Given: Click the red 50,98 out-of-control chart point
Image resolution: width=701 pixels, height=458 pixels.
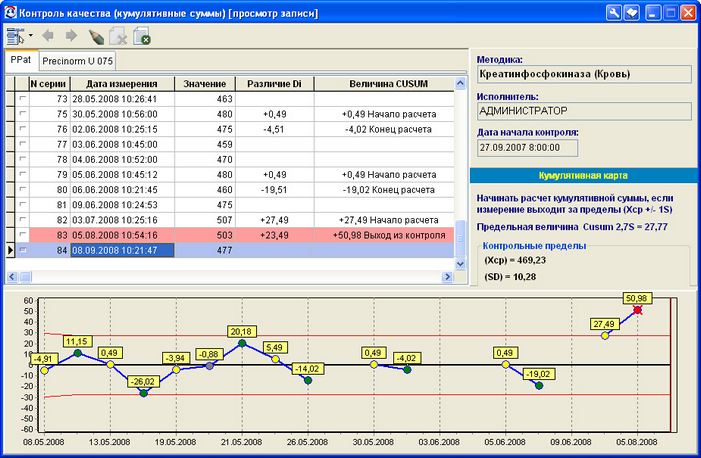Looking at the screenshot, I should pyautogui.click(x=636, y=311).
